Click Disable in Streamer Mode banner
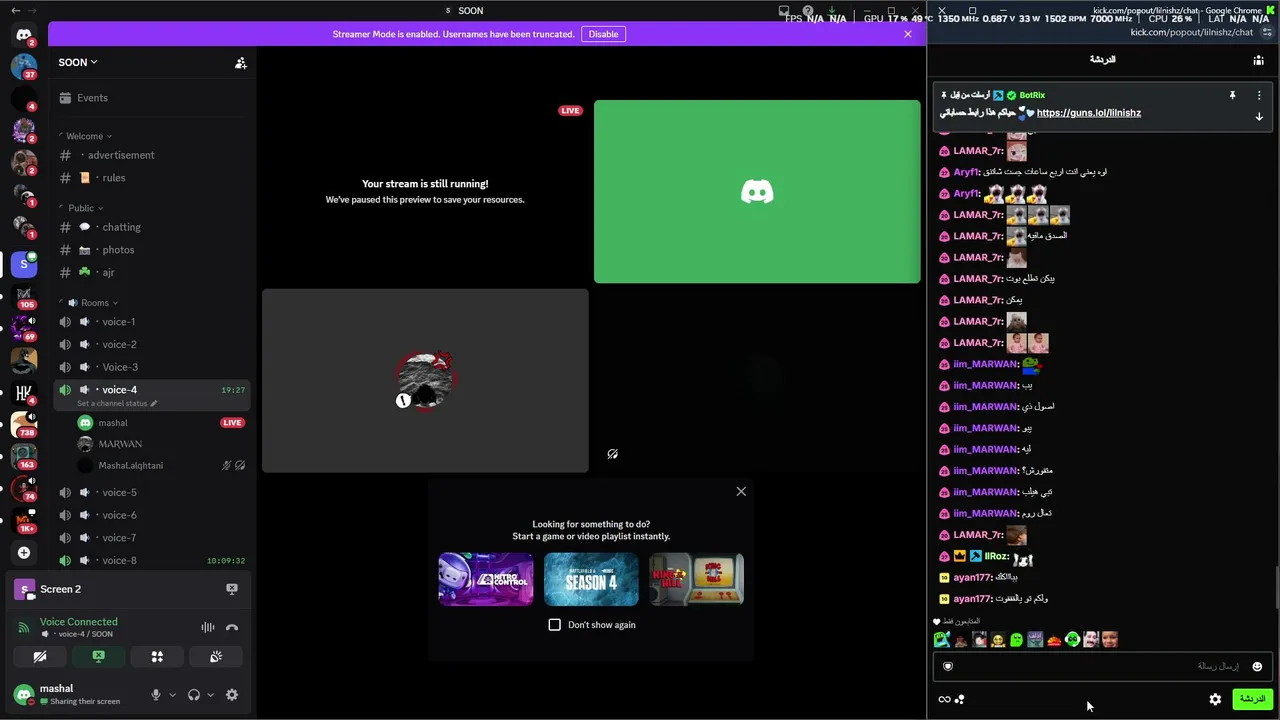The image size is (1280, 720). (603, 34)
